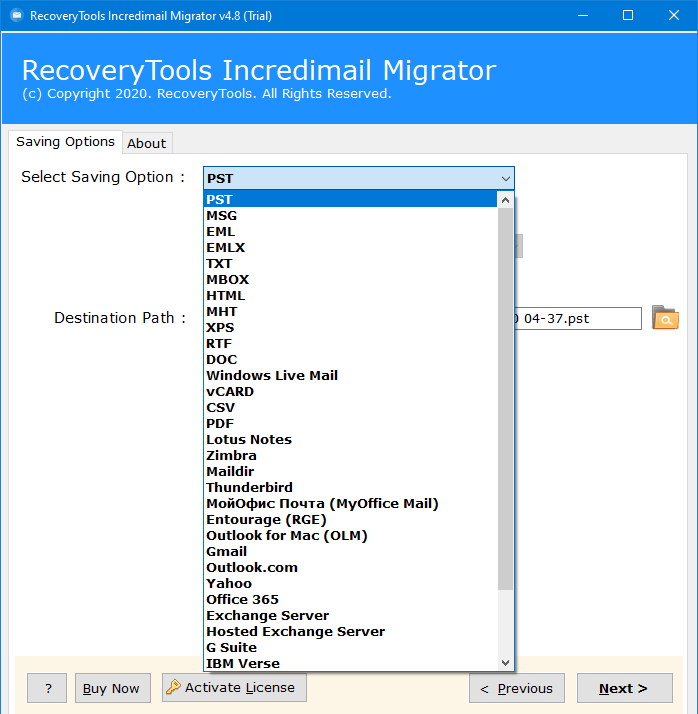Pick Maildir saving option
698x714 pixels.
point(350,471)
